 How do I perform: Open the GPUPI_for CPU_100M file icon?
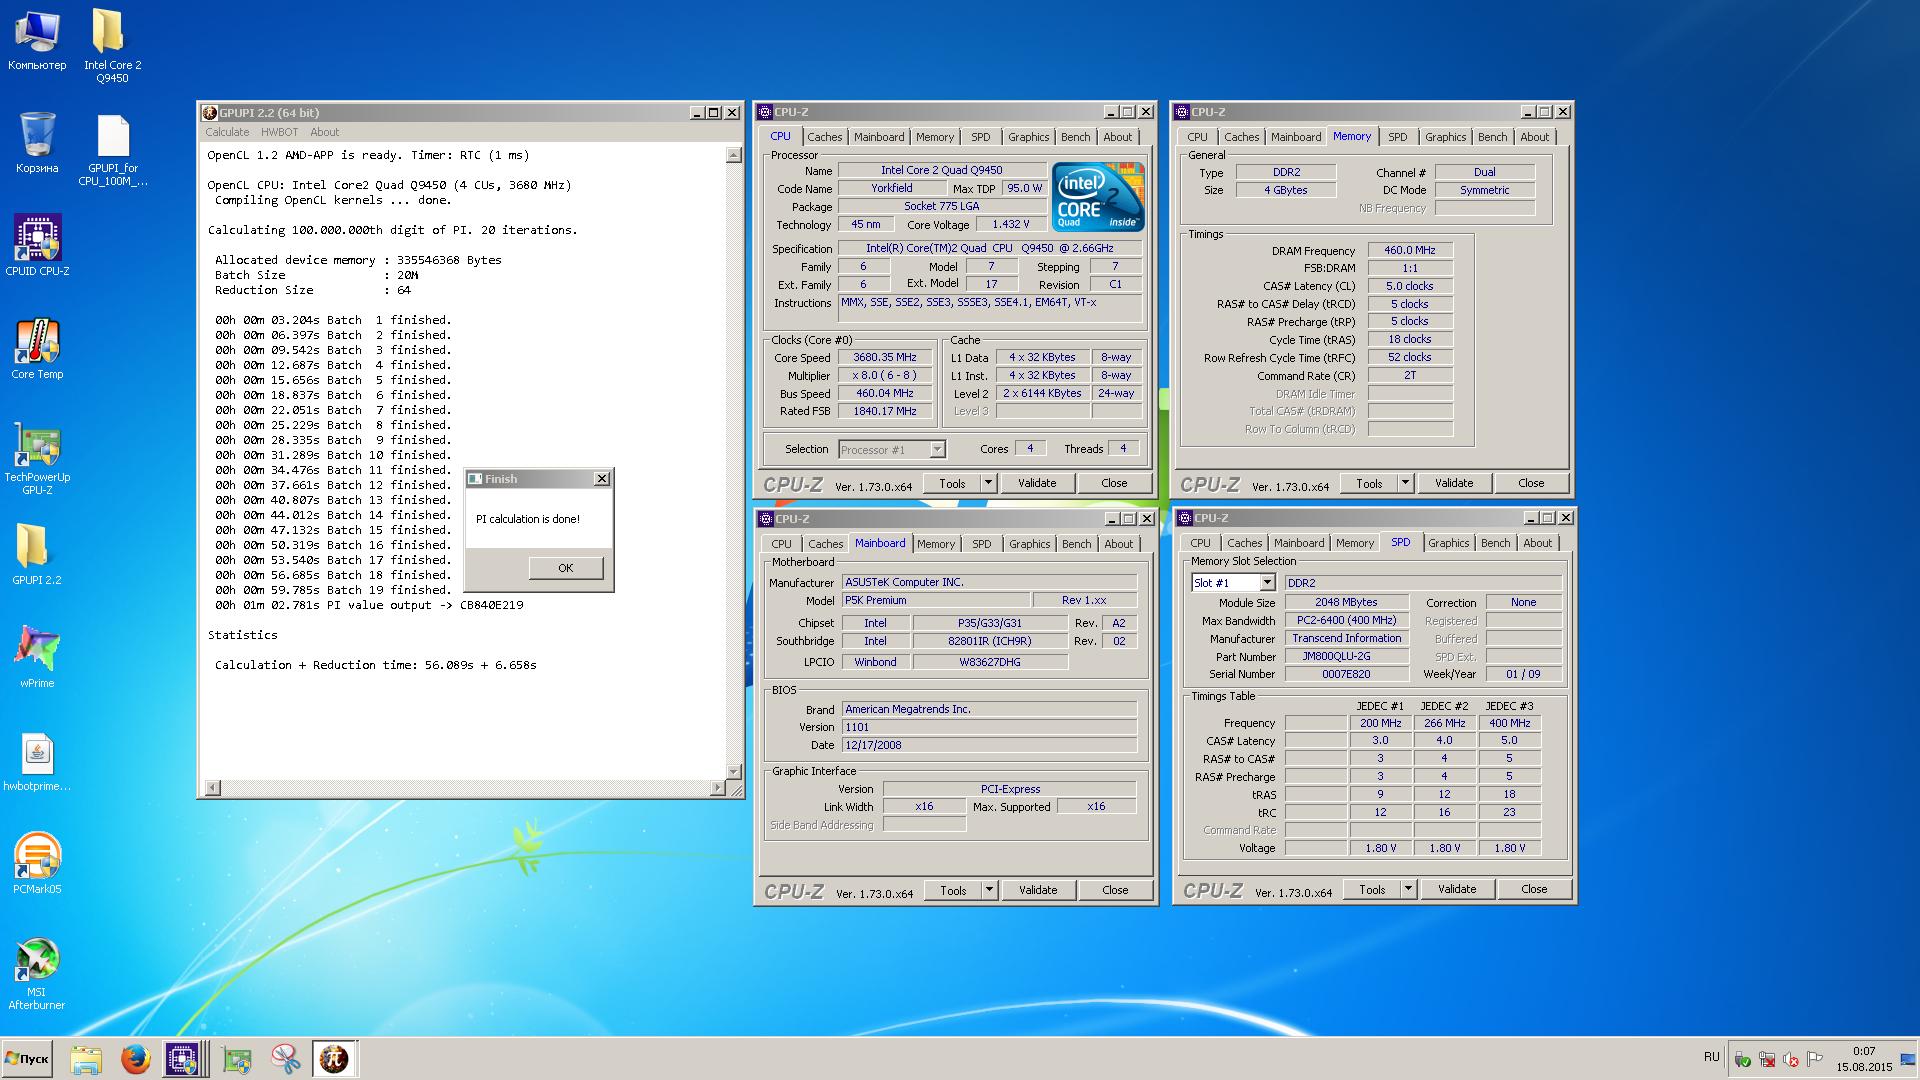112,150
